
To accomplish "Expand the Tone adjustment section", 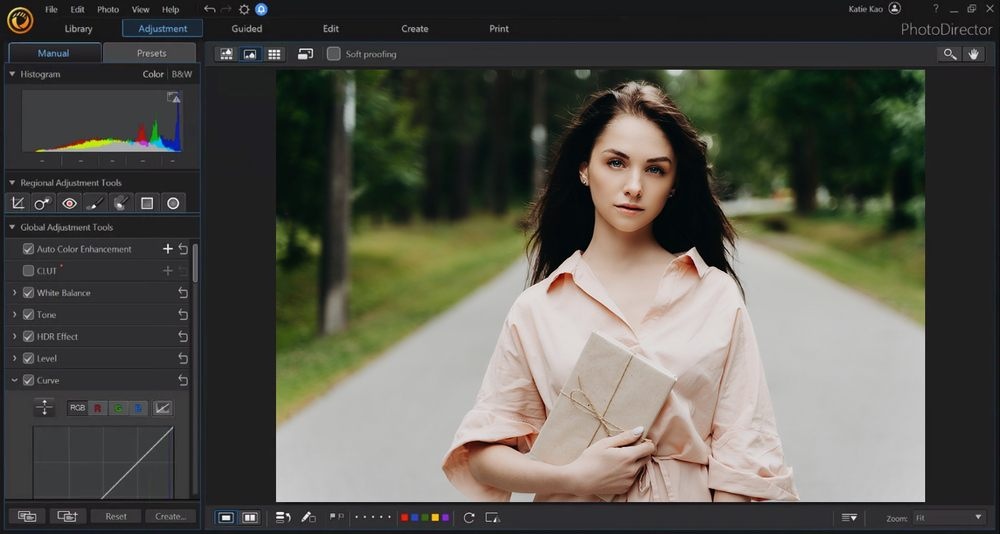I will pos(14,315).
